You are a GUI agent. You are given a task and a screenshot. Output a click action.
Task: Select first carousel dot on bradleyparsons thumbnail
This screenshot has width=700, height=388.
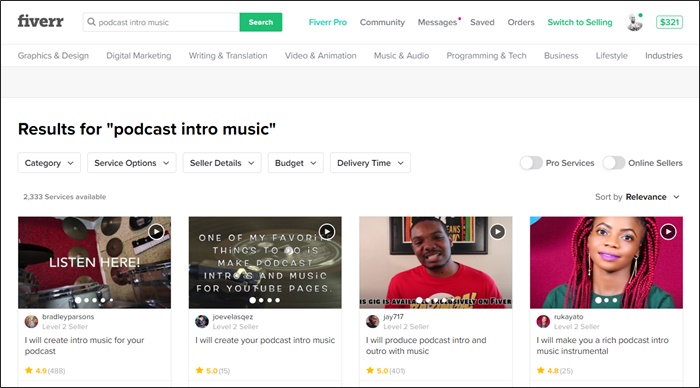(78, 300)
